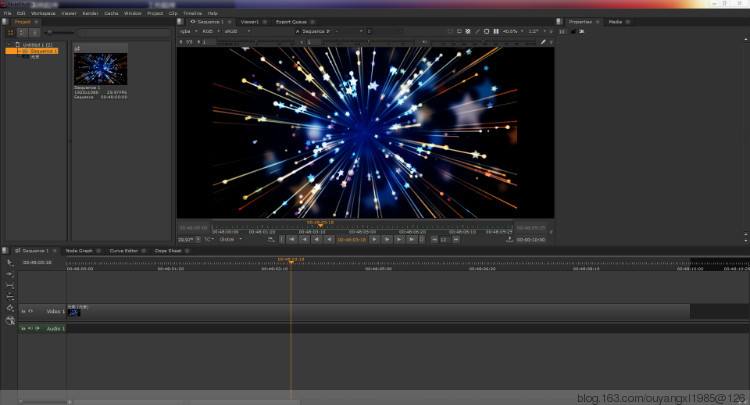Select the arrow selection tool in timeline toolbar
This screenshot has height=405, width=750.
(x=10, y=263)
